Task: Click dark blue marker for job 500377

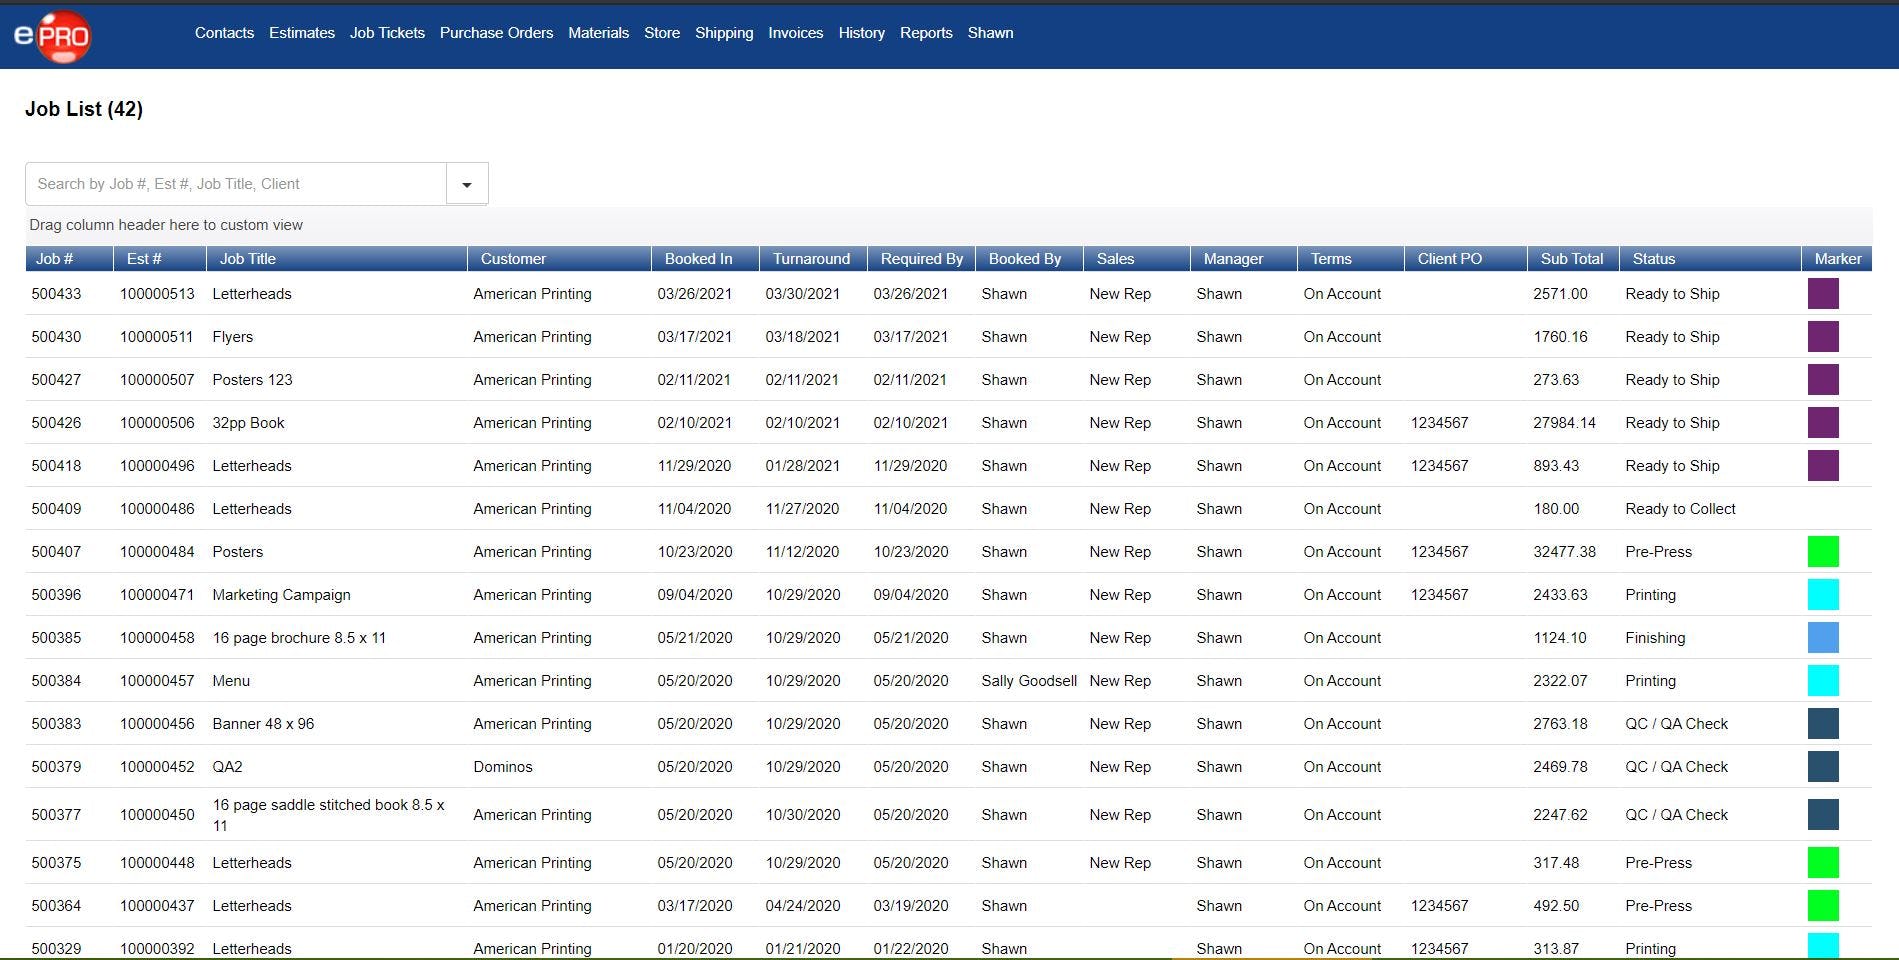Action: [x=1823, y=815]
